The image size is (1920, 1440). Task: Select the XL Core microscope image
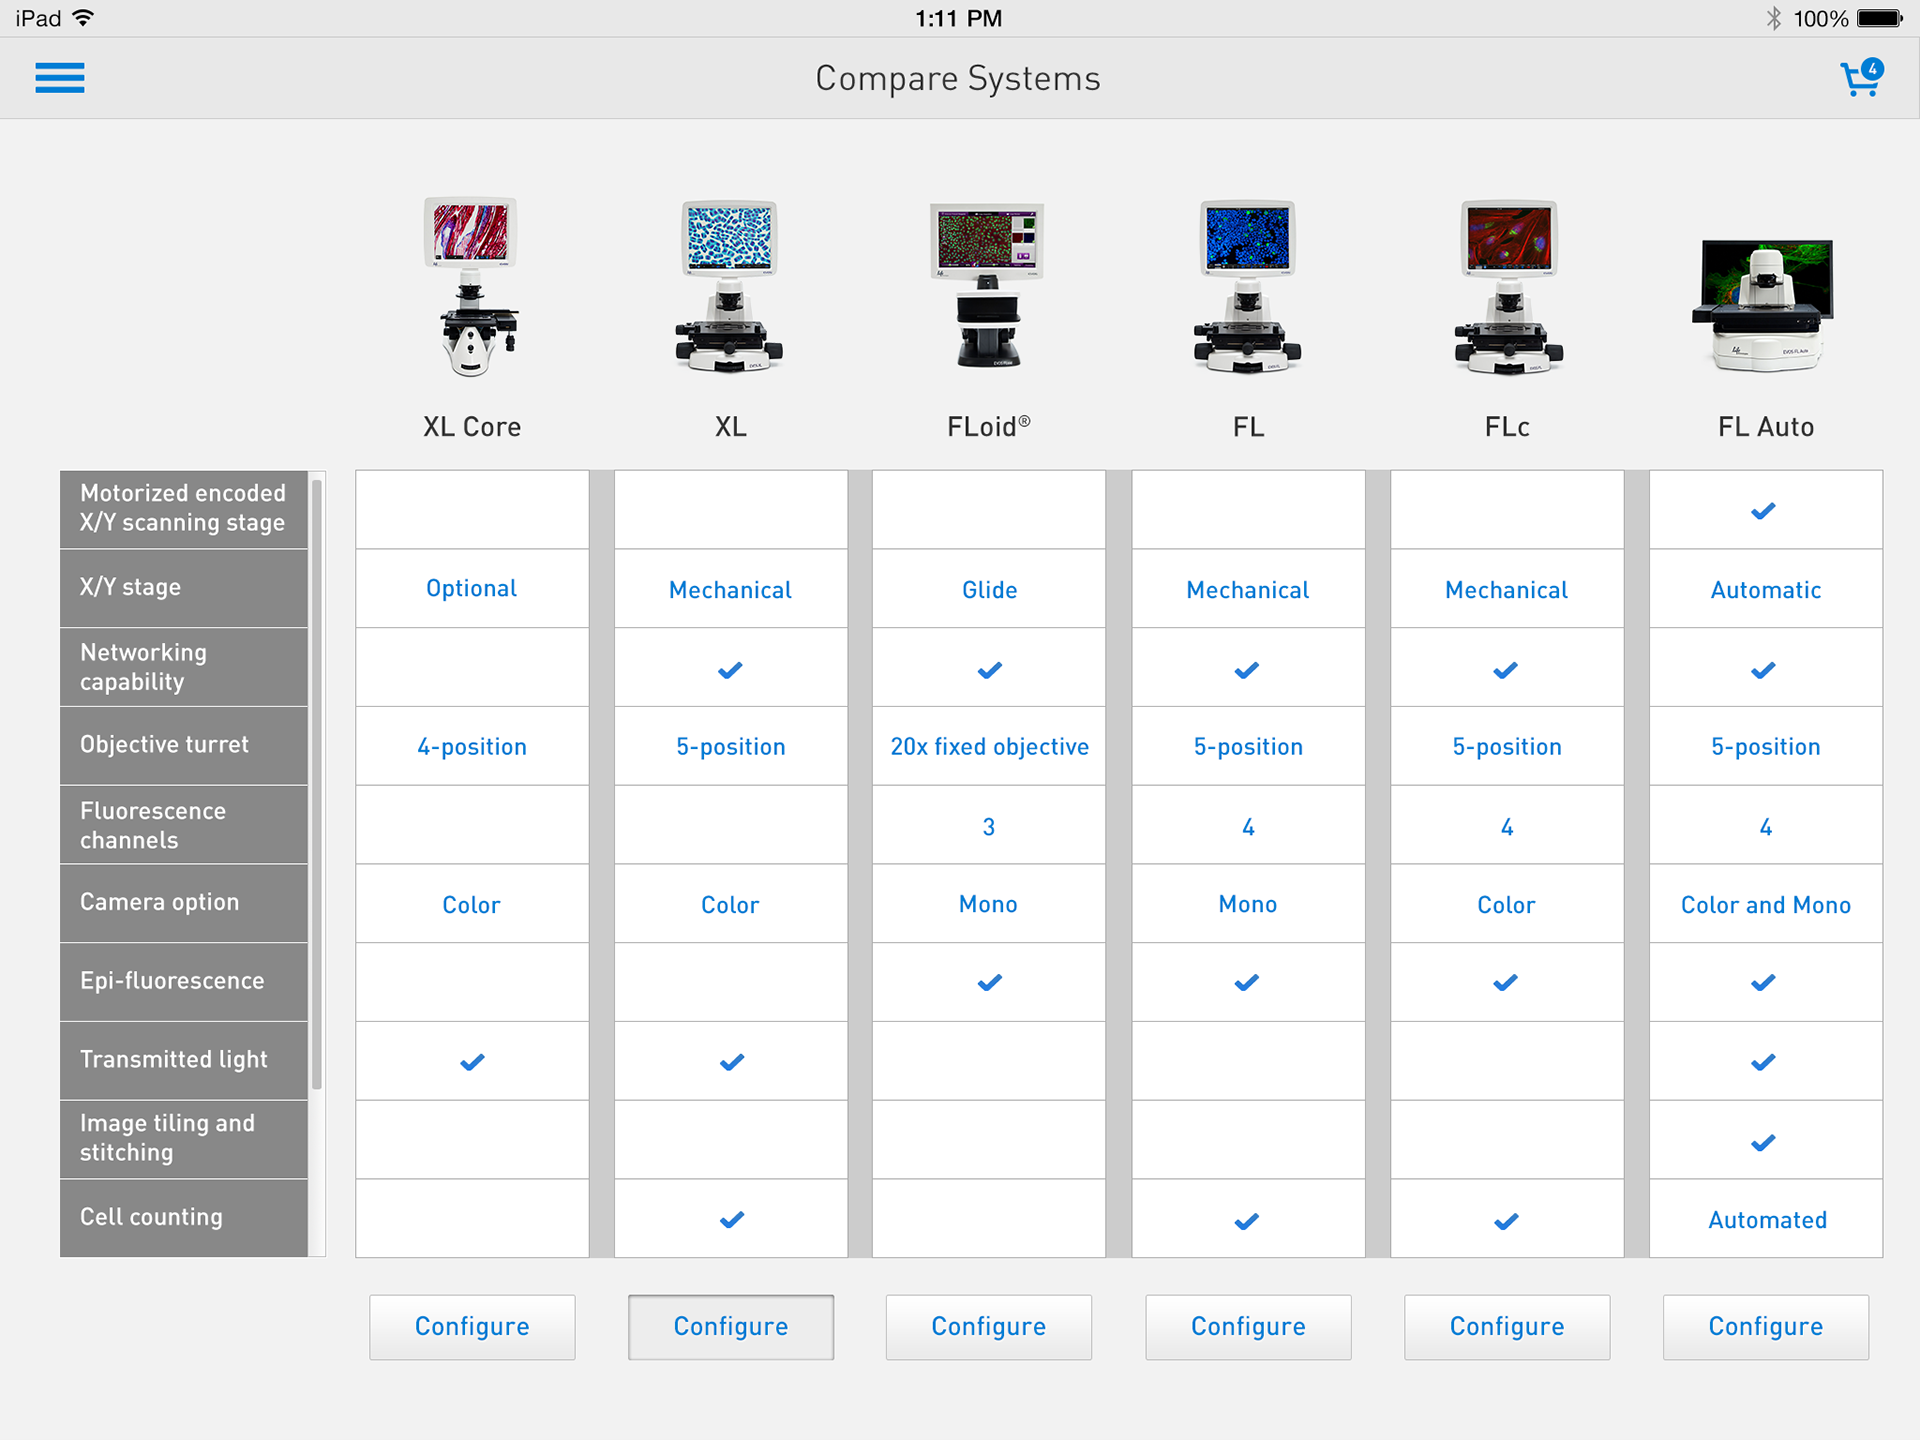pyautogui.click(x=472, y=287)
